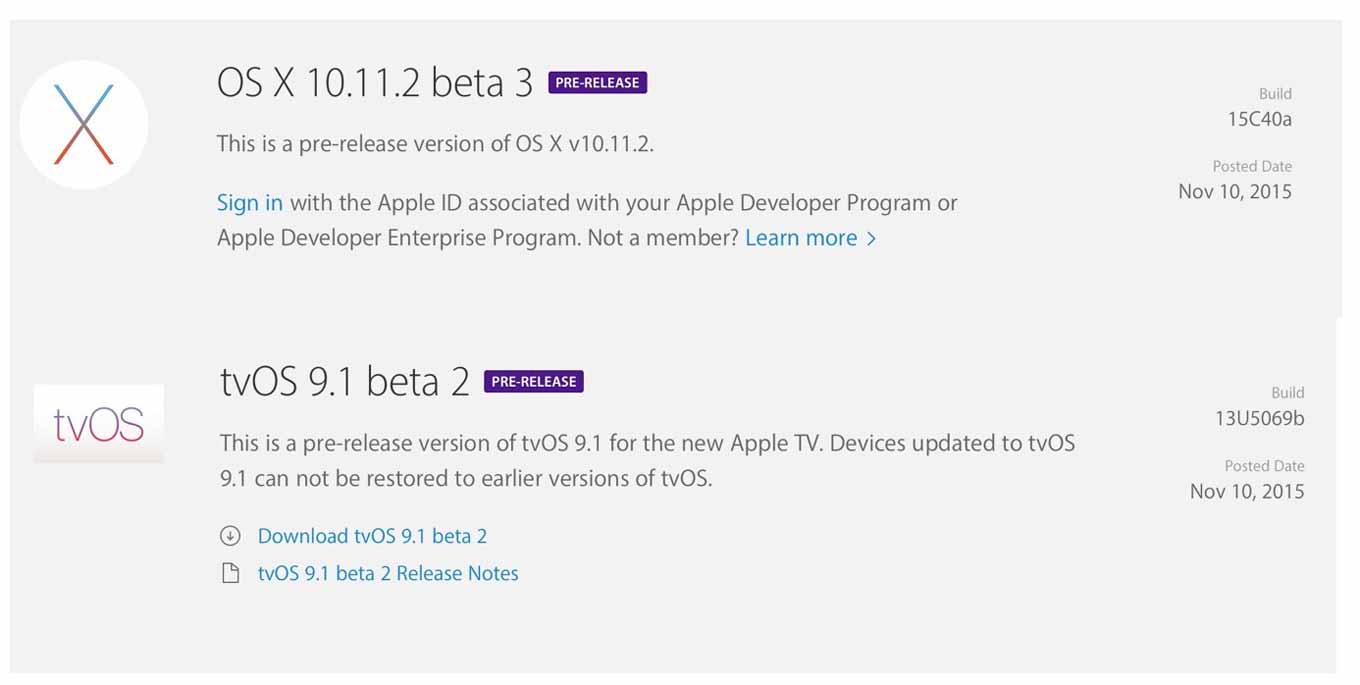The image size is (1360, 685).
Task: Click the OS X posted date Nov 10, 2015
Action: [1235, 192]
